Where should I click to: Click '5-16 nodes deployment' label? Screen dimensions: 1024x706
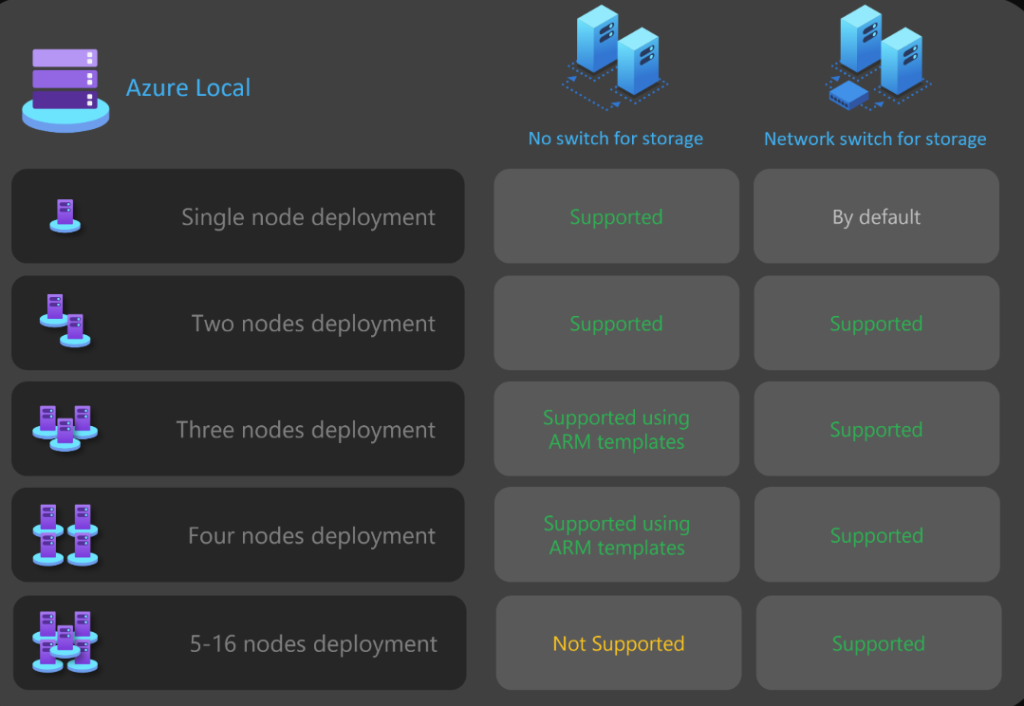coord(313,644)
